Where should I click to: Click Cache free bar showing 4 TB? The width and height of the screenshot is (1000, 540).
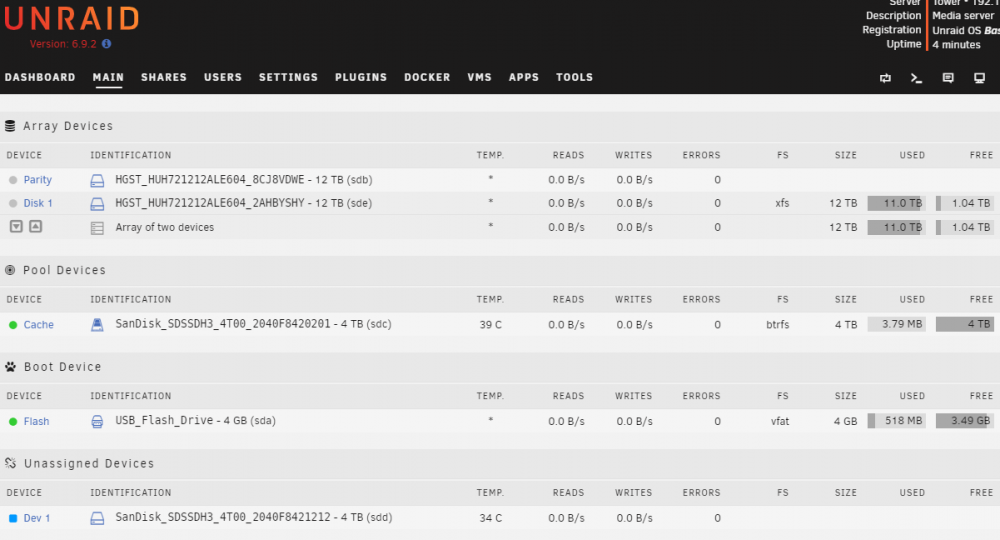[965, 325]
